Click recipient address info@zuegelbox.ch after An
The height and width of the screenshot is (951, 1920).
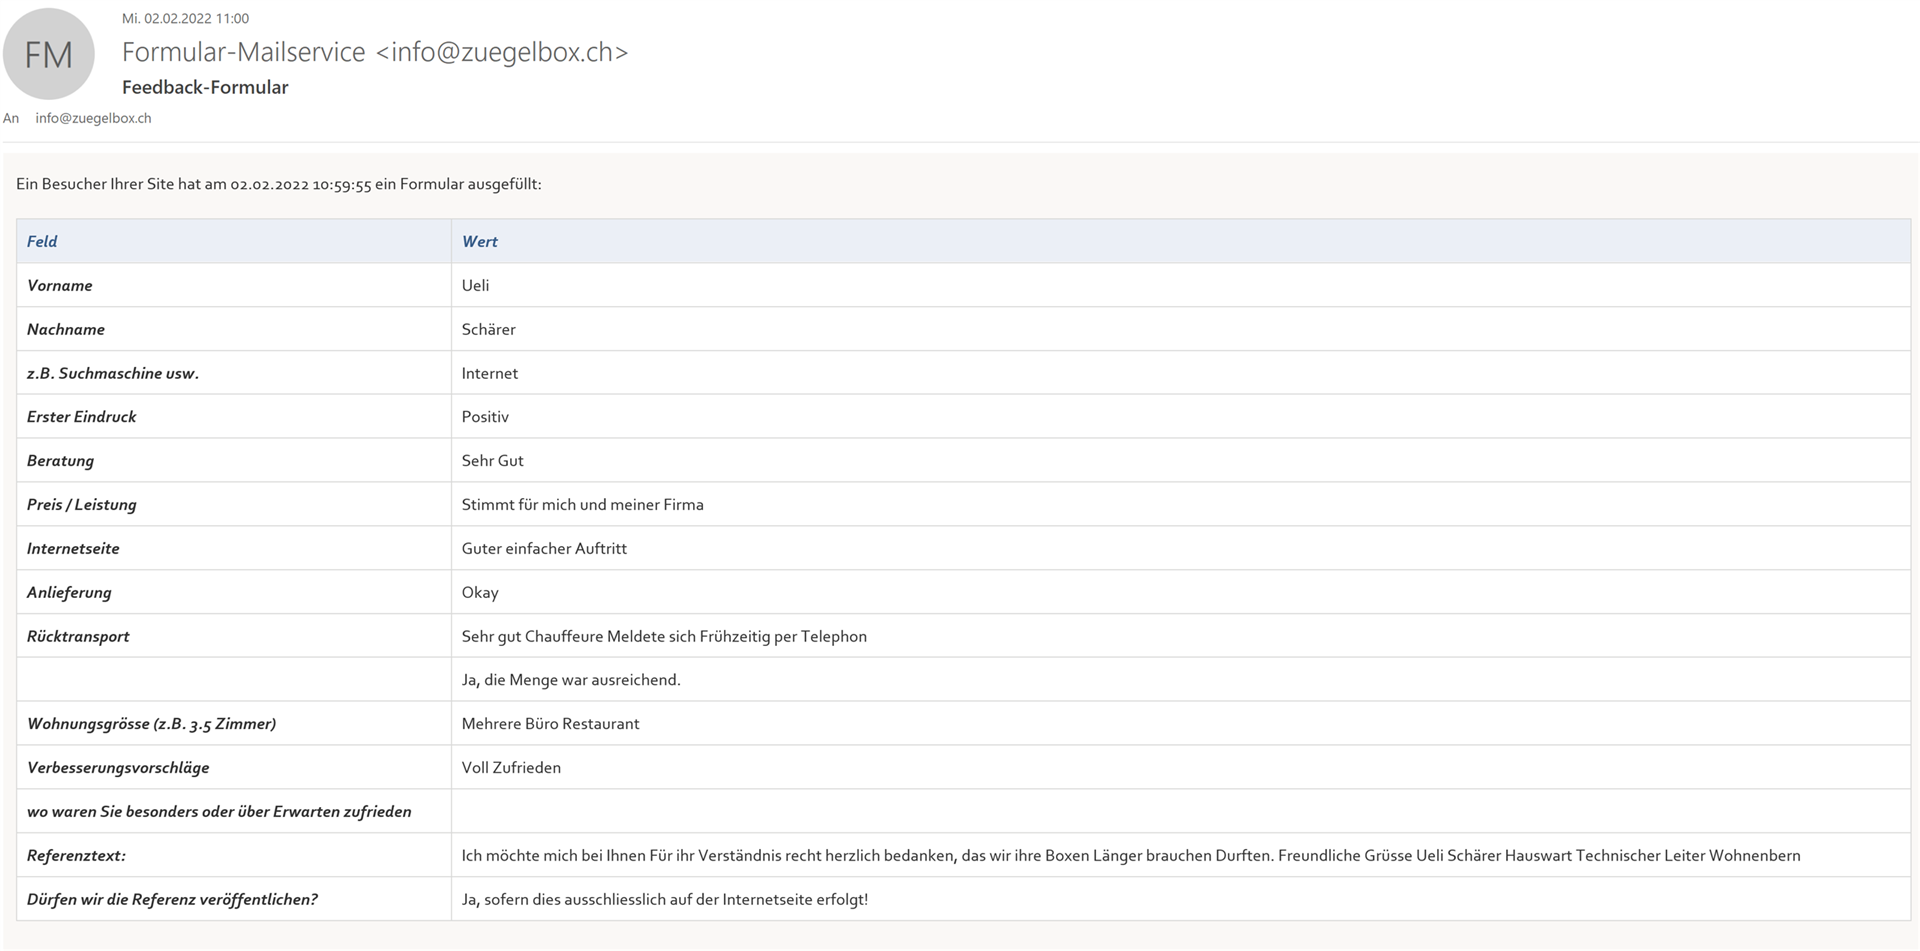pyautogui.click(x=93, y=118)
